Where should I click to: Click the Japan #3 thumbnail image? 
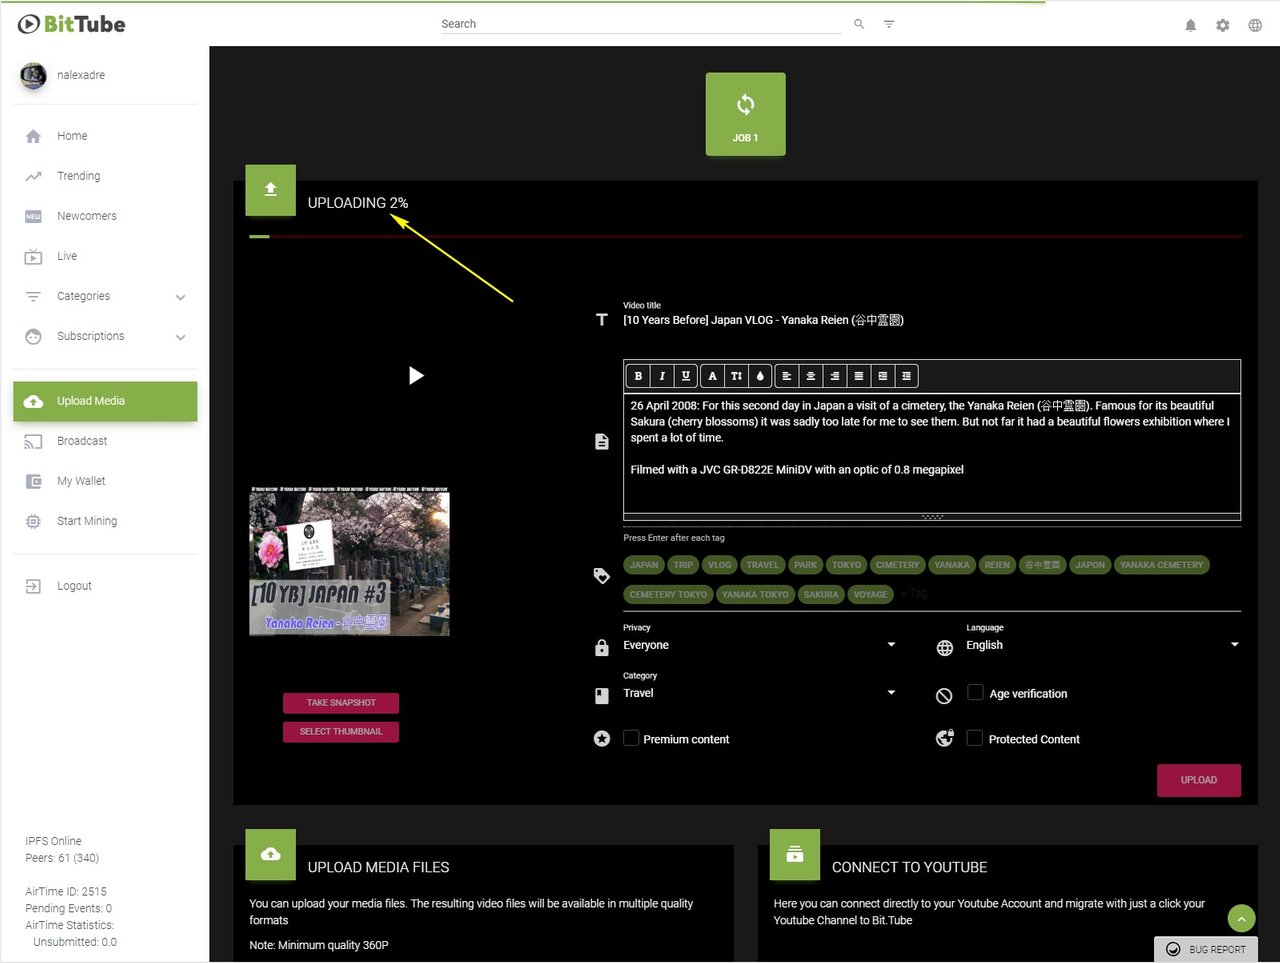click(349, 561)
